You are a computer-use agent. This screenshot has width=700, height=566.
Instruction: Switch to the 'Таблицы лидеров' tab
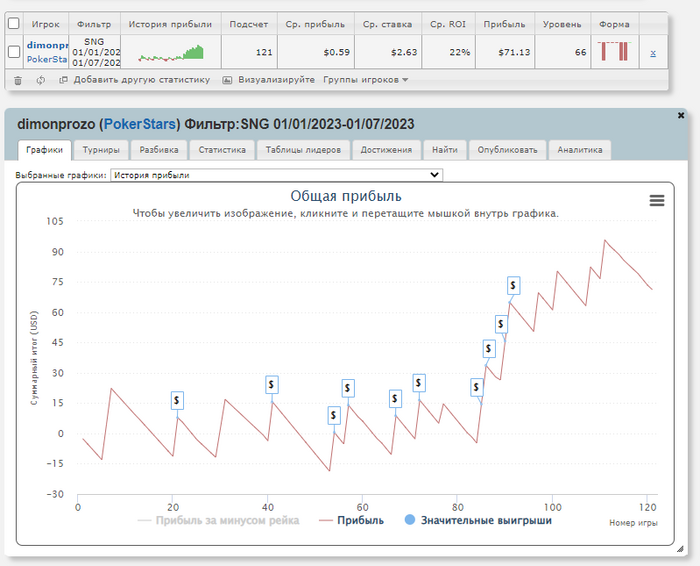click(303, 150)
